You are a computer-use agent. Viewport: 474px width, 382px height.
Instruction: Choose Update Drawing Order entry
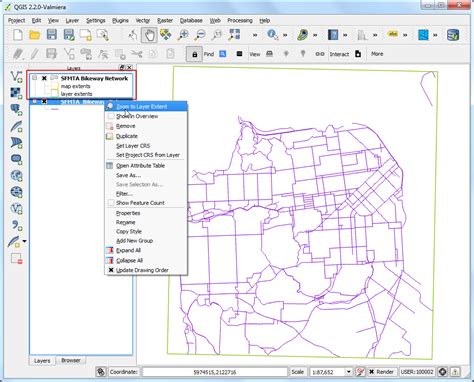click(x=142, y=270)
